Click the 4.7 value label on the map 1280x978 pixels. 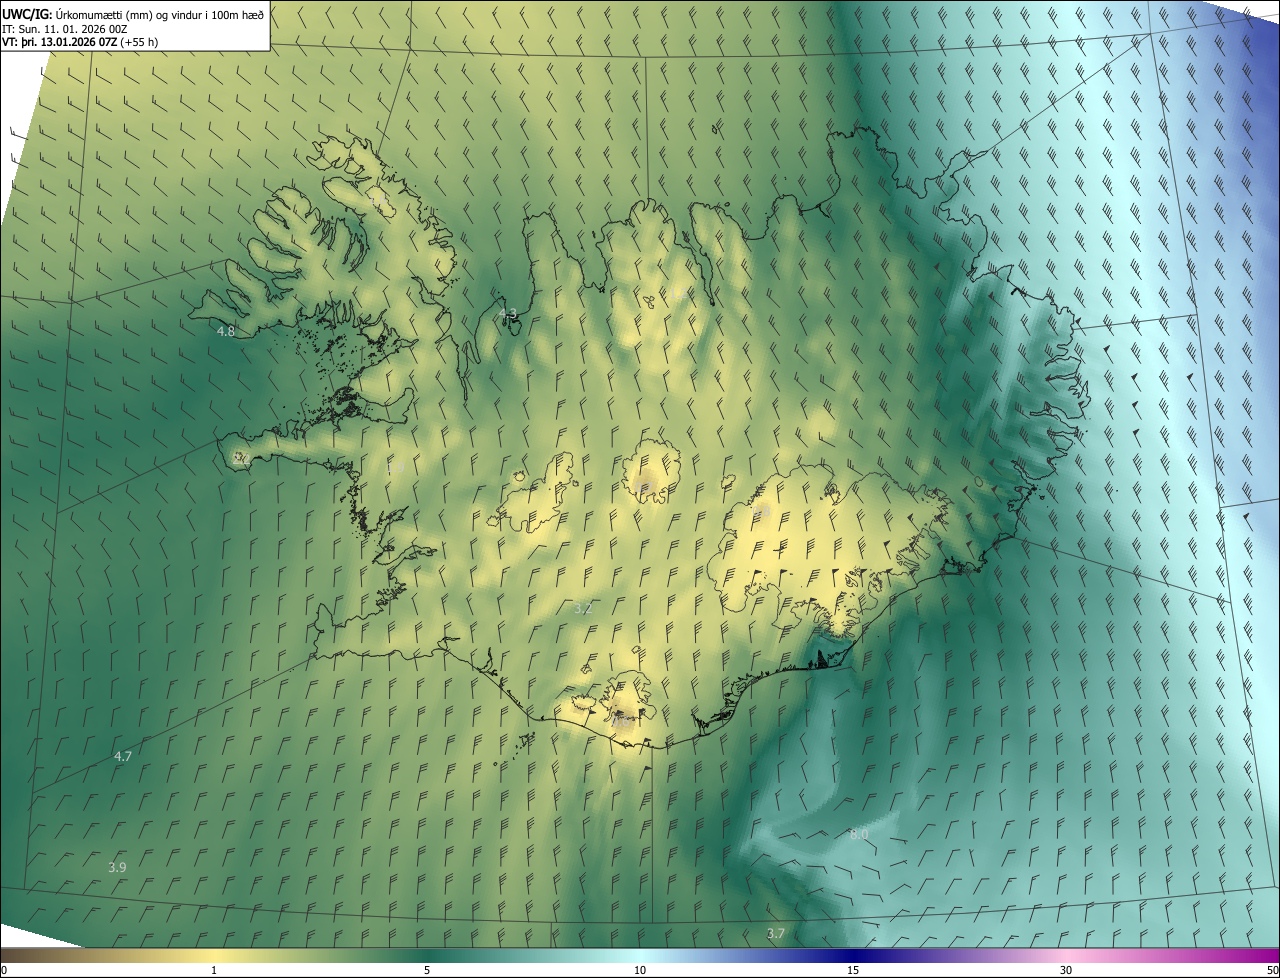click(x=122, y=756)
